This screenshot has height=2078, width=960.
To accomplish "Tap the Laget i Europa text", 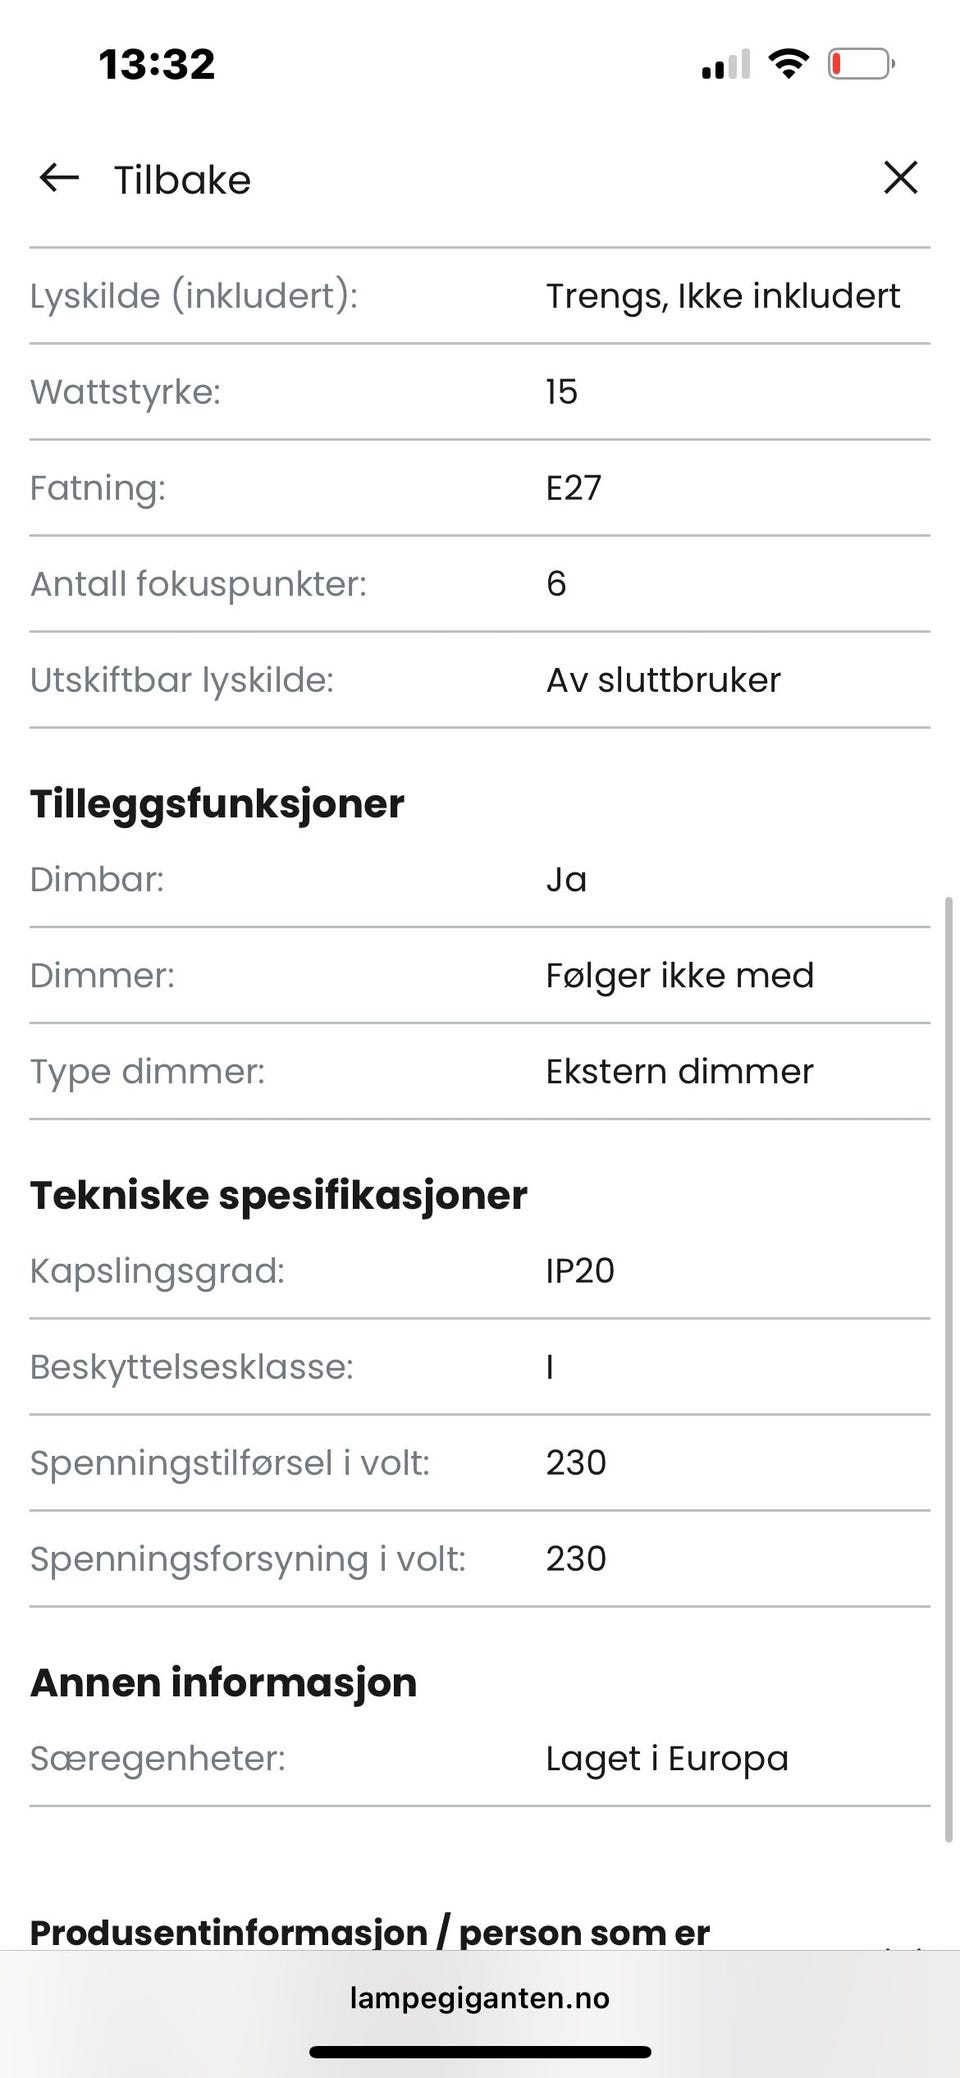I will pos(667,1759).
